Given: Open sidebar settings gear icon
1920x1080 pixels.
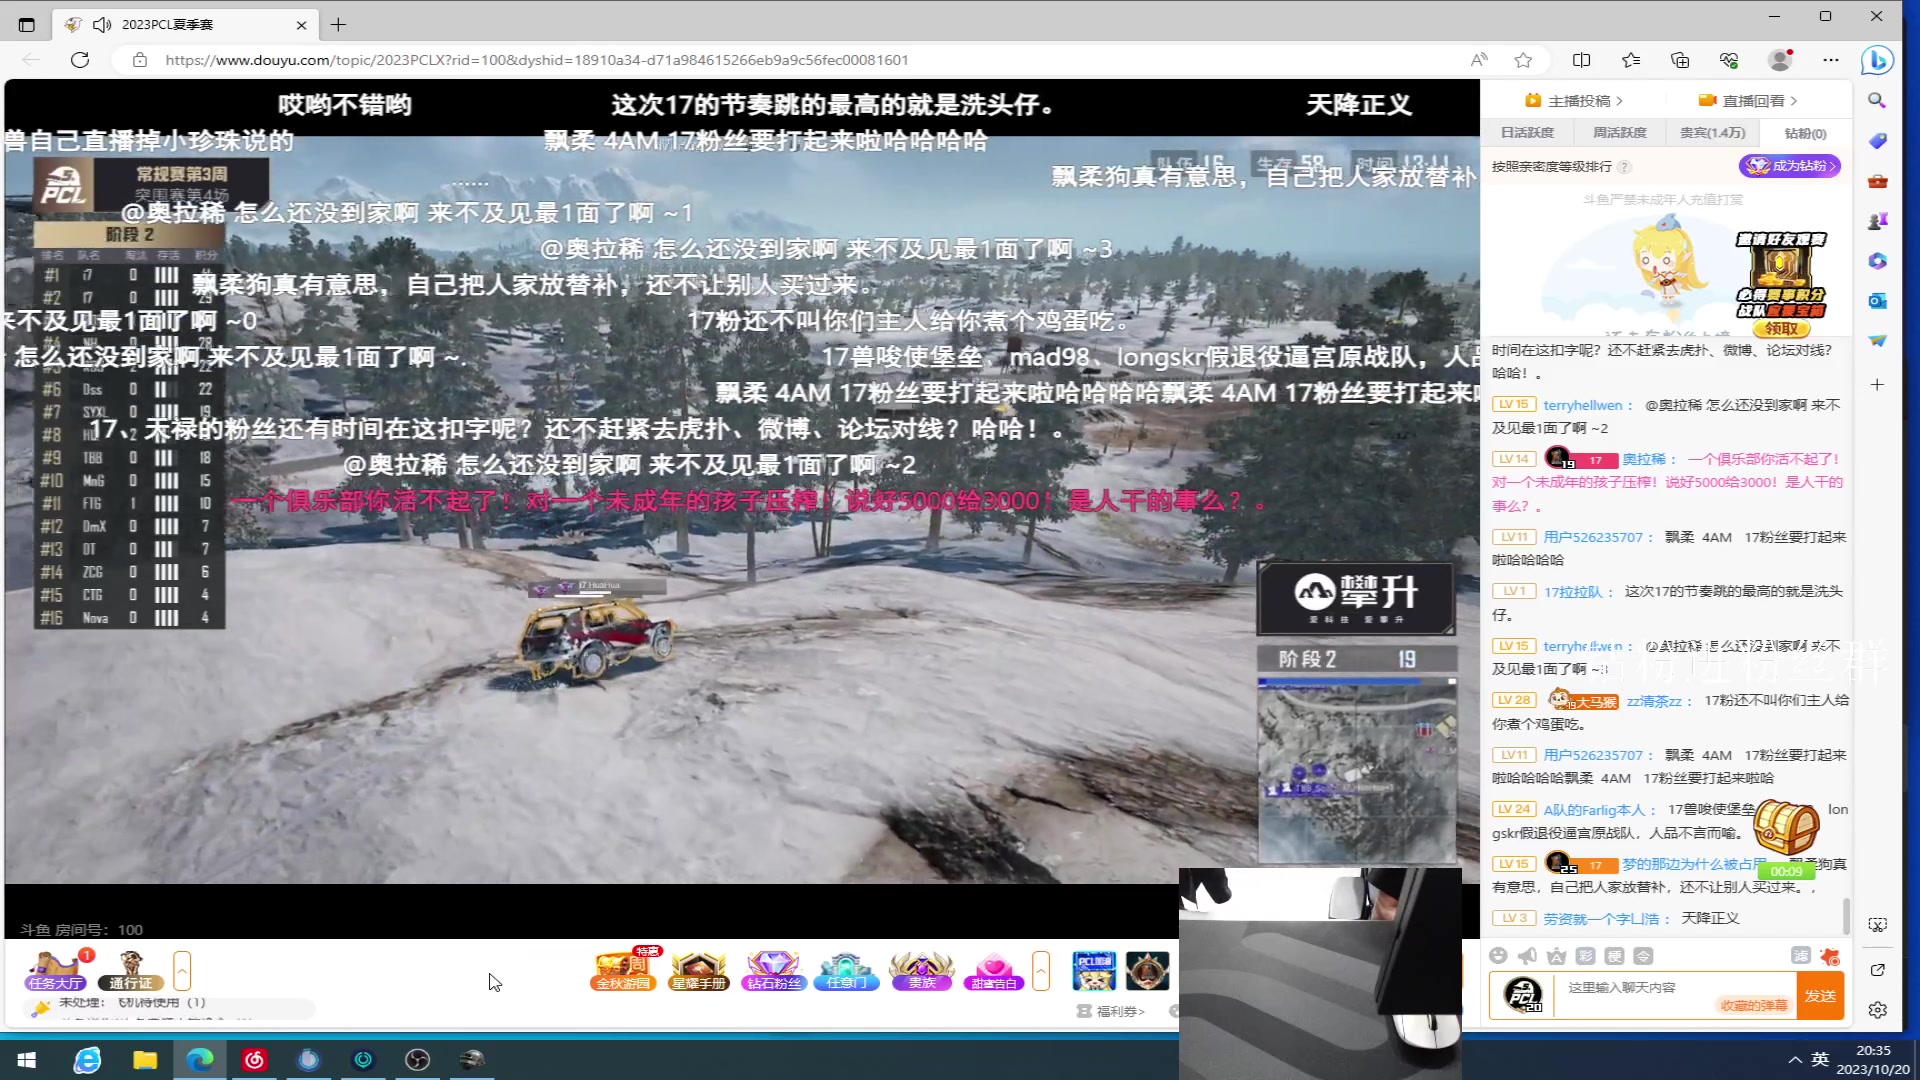Looking at the screenshot, I should [1877, 1010].
